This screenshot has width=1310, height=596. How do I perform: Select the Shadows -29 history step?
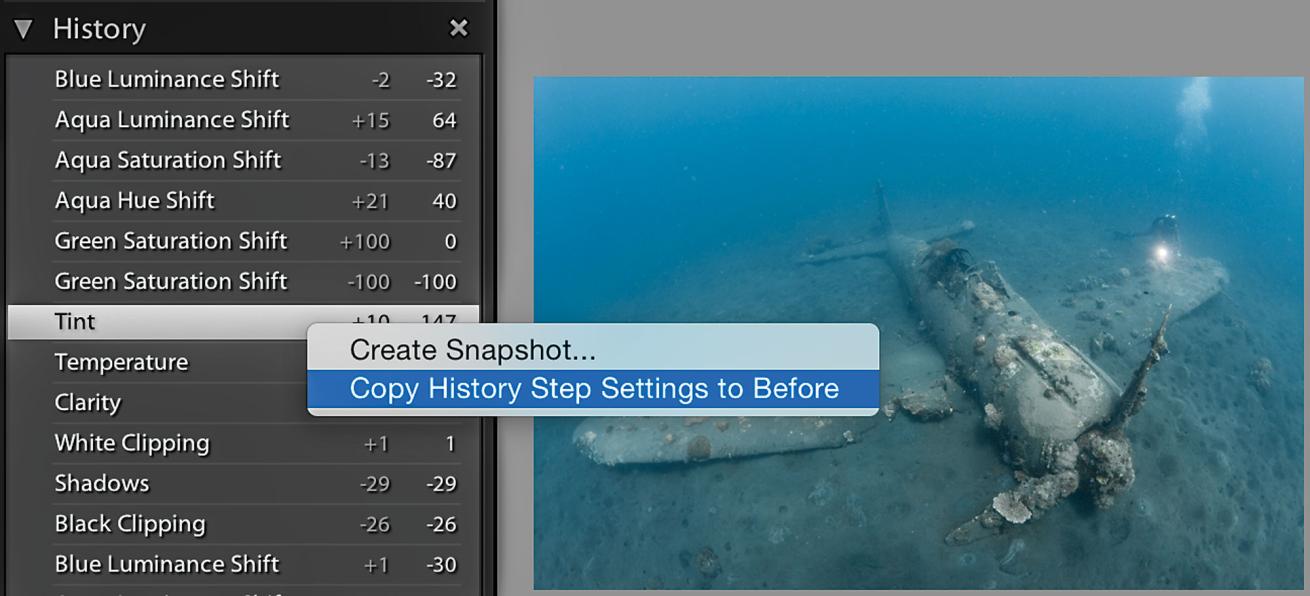point(102,483)
